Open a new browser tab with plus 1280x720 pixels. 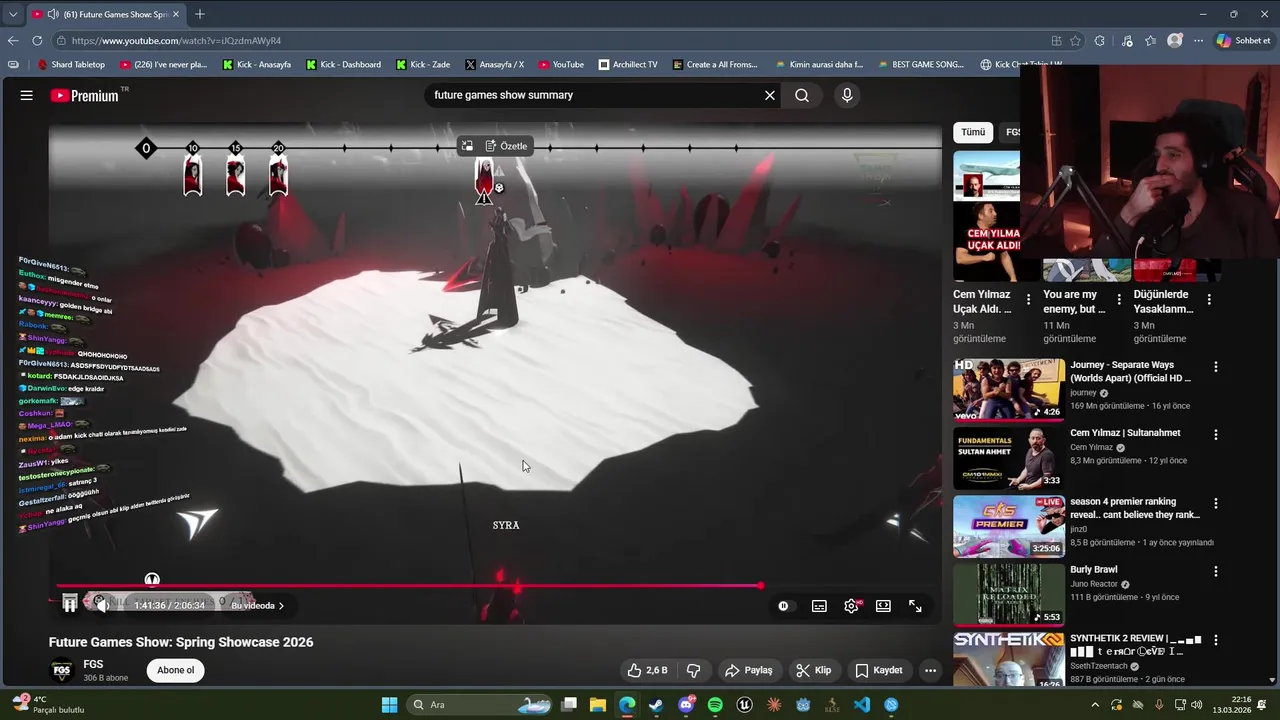click(x=200, y=14)
